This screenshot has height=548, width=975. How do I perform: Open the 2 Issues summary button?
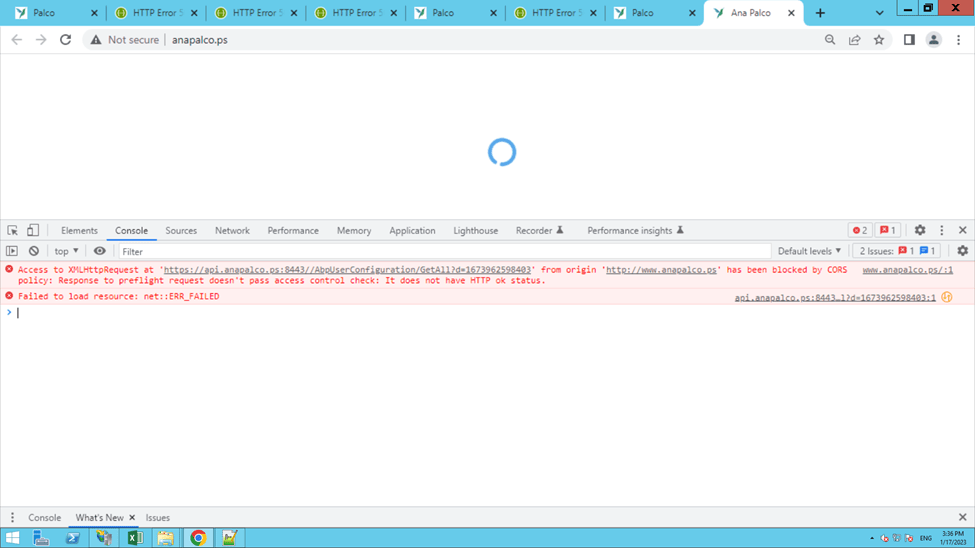click(x=897, y=251)
